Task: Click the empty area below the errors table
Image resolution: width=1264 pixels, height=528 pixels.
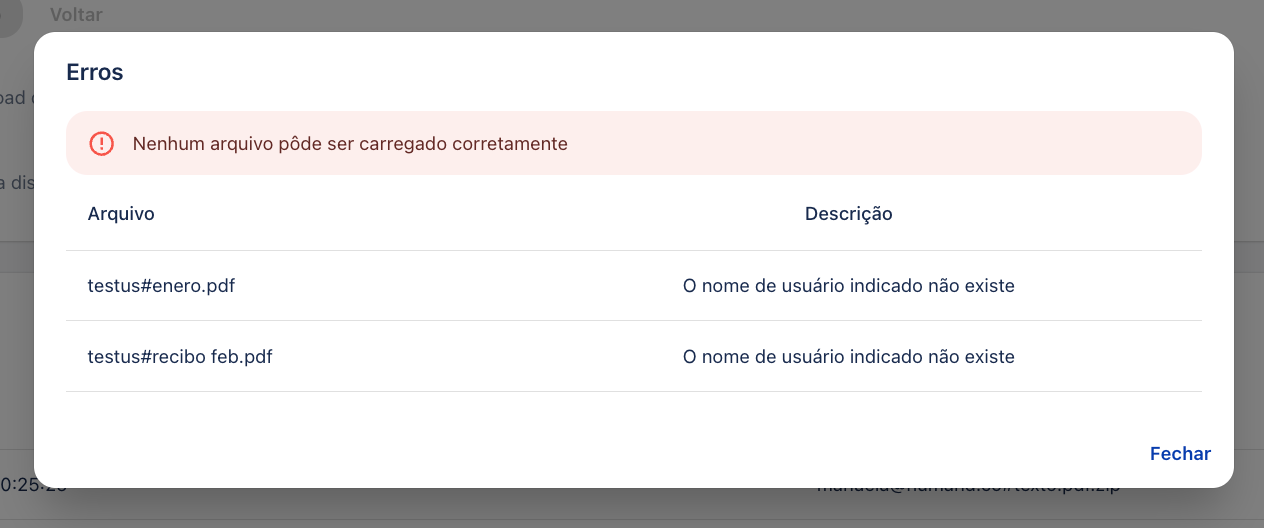Action: pos(600,420)
